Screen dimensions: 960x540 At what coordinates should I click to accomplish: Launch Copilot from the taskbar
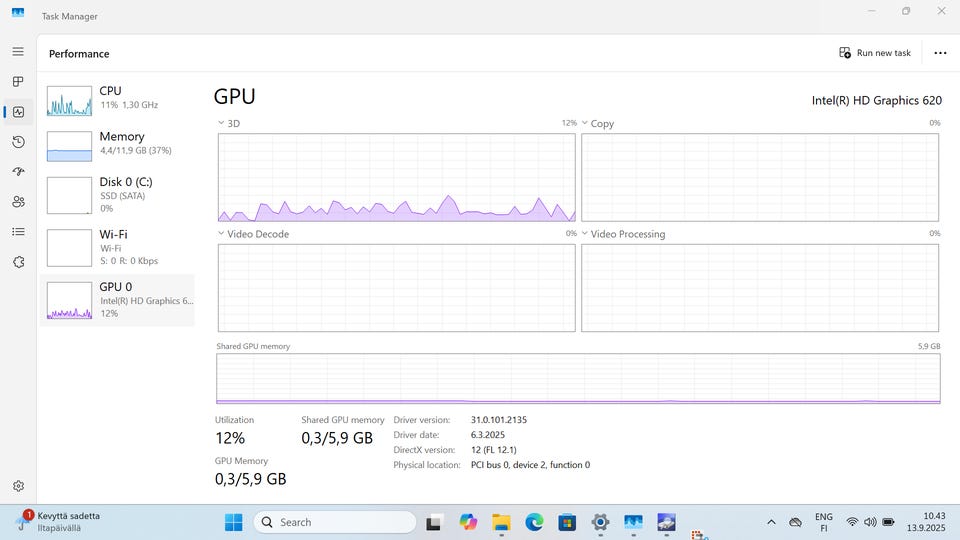pyautogui.click(x=468, y=522)
